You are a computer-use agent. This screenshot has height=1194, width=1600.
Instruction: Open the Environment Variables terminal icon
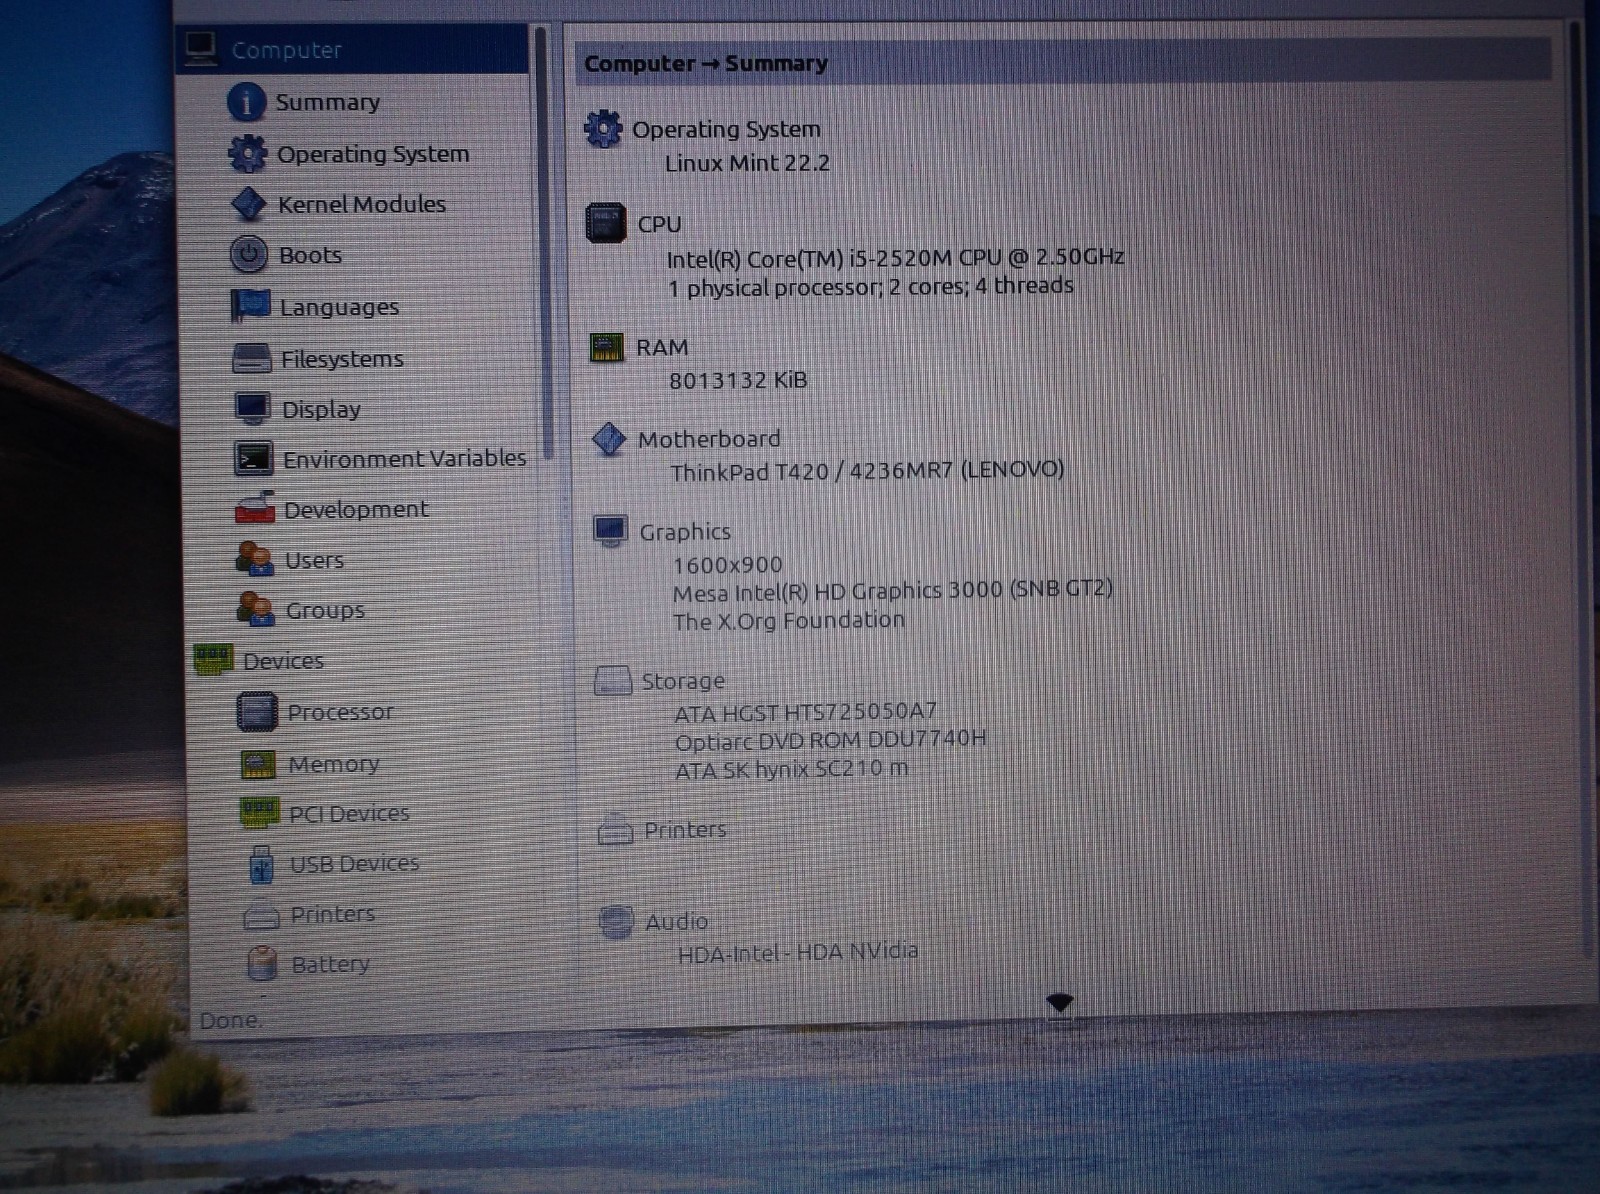point(253,459)
